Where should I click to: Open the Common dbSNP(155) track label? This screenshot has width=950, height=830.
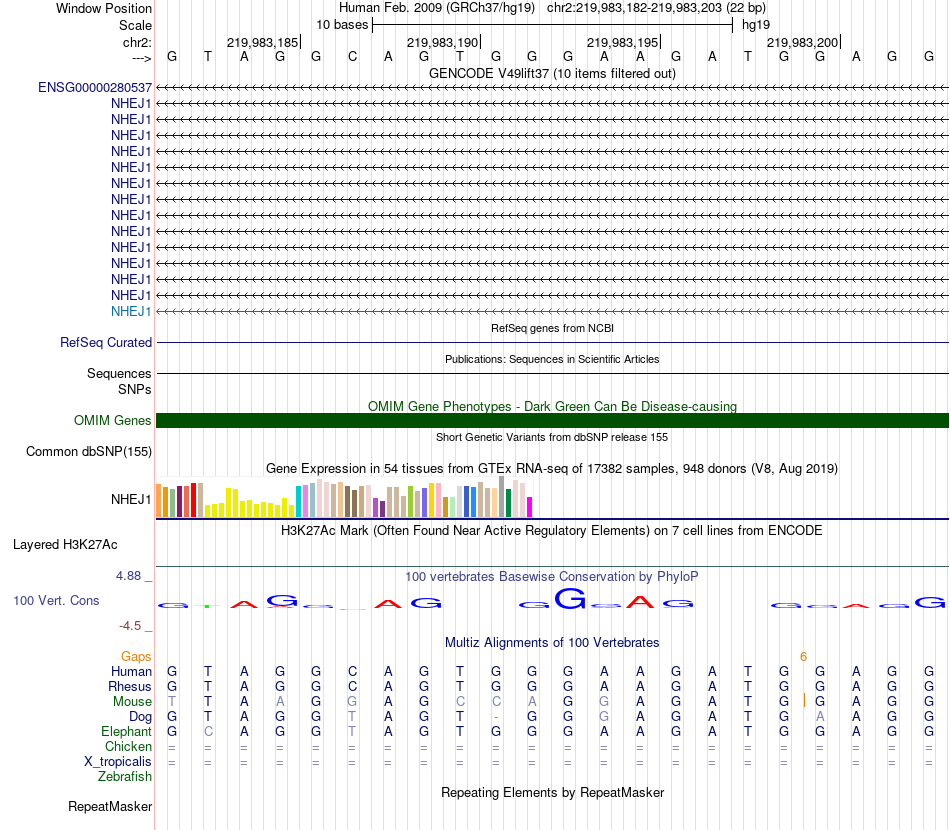point(89,451)
